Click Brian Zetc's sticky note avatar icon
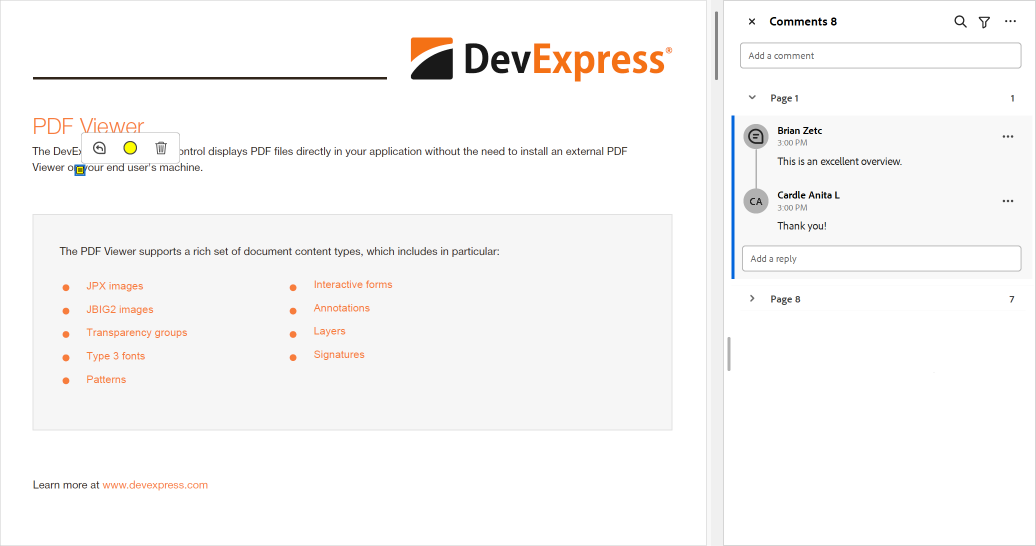The height and width of the screenshot is (546, 1036). coord(756,137)
